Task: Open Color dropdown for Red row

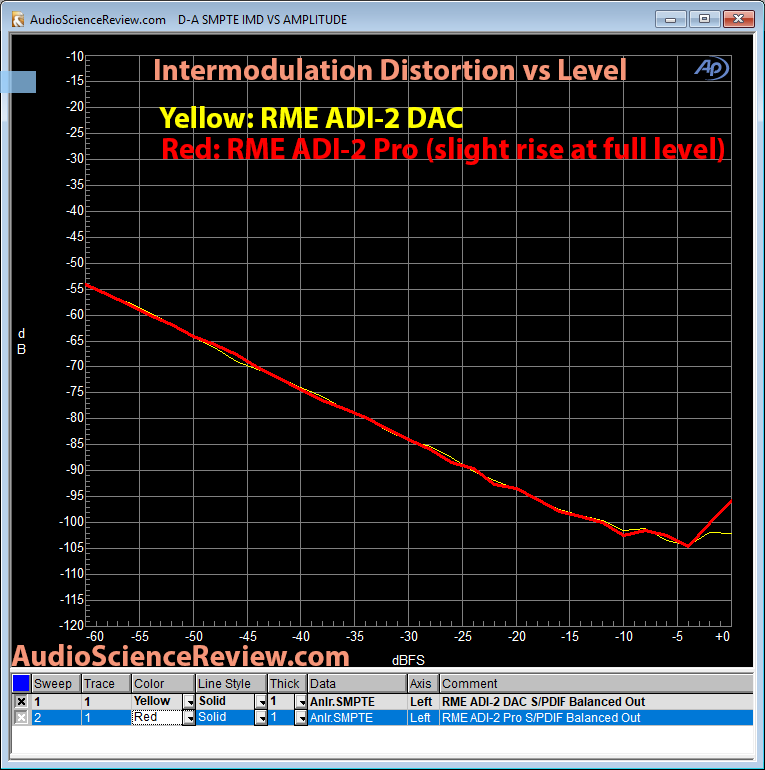Action: (189, 718)
